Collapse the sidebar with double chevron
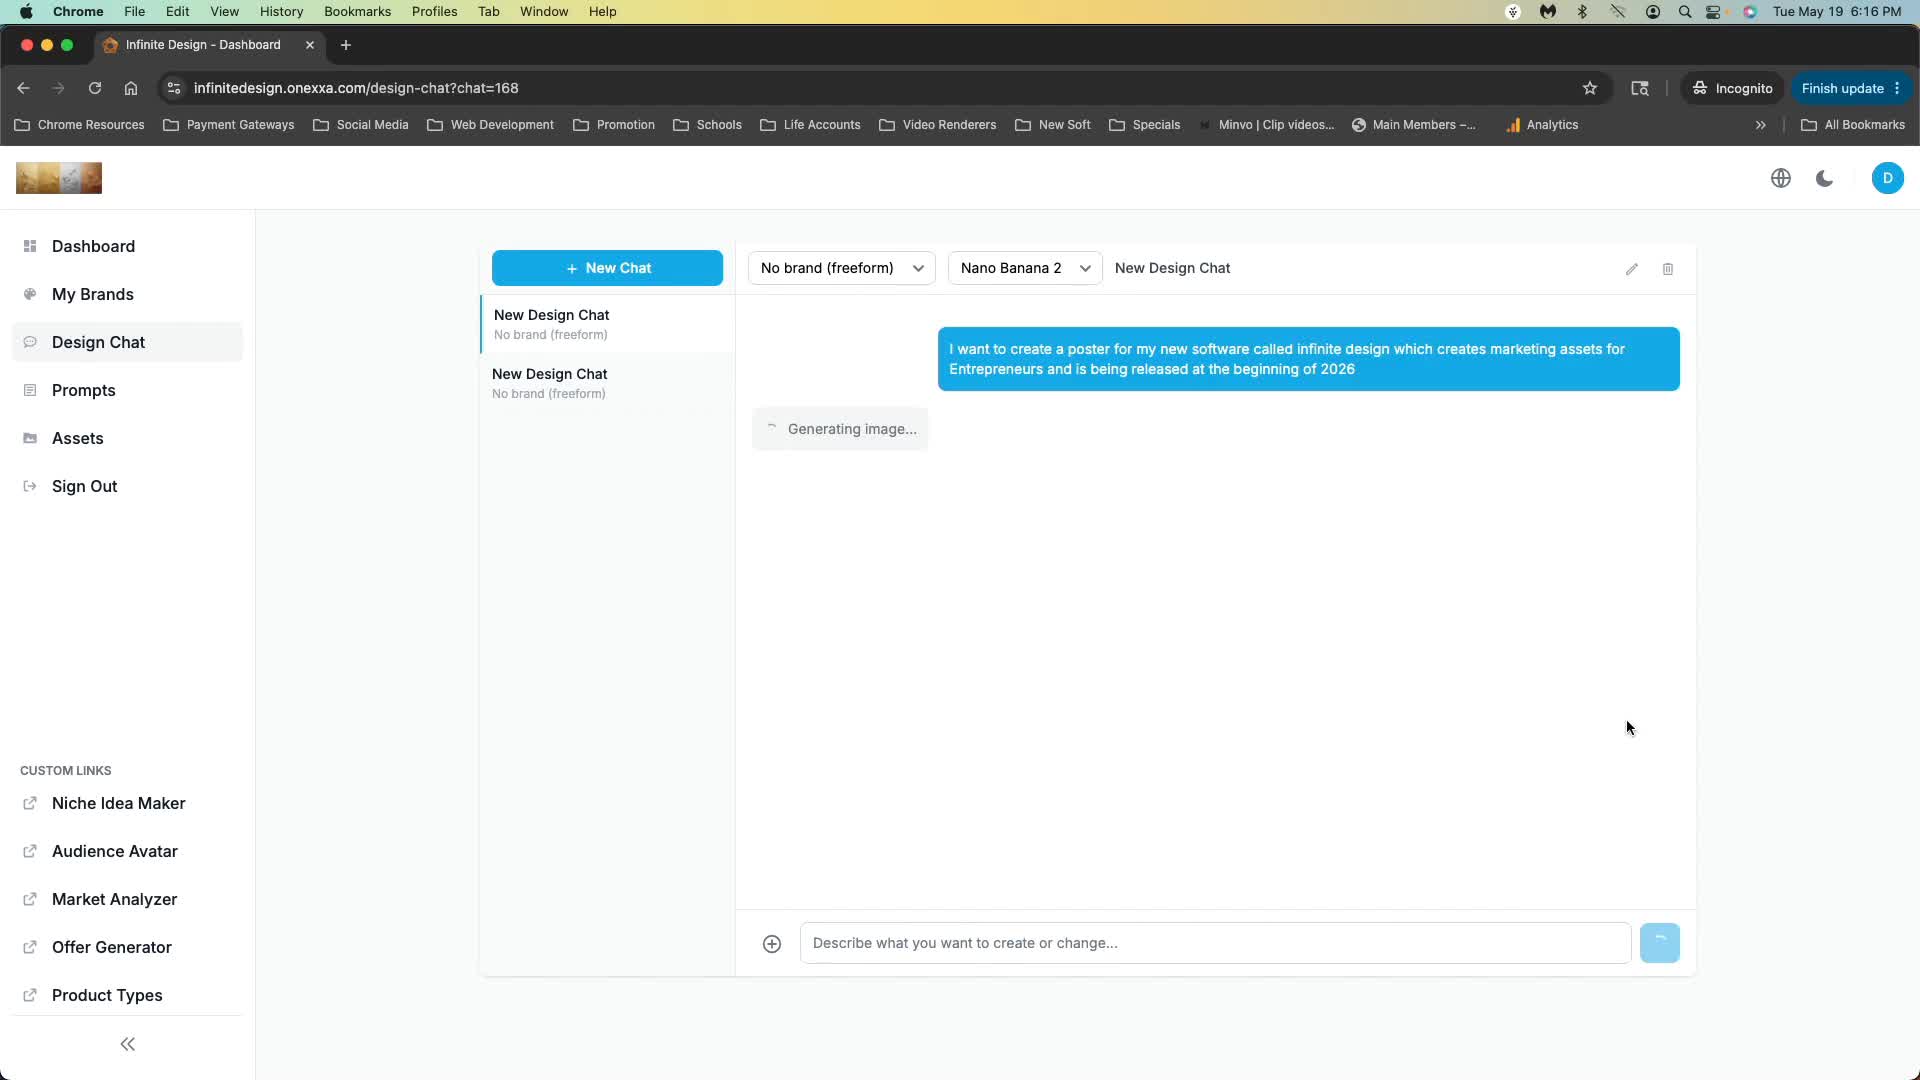 point(128,1044)
